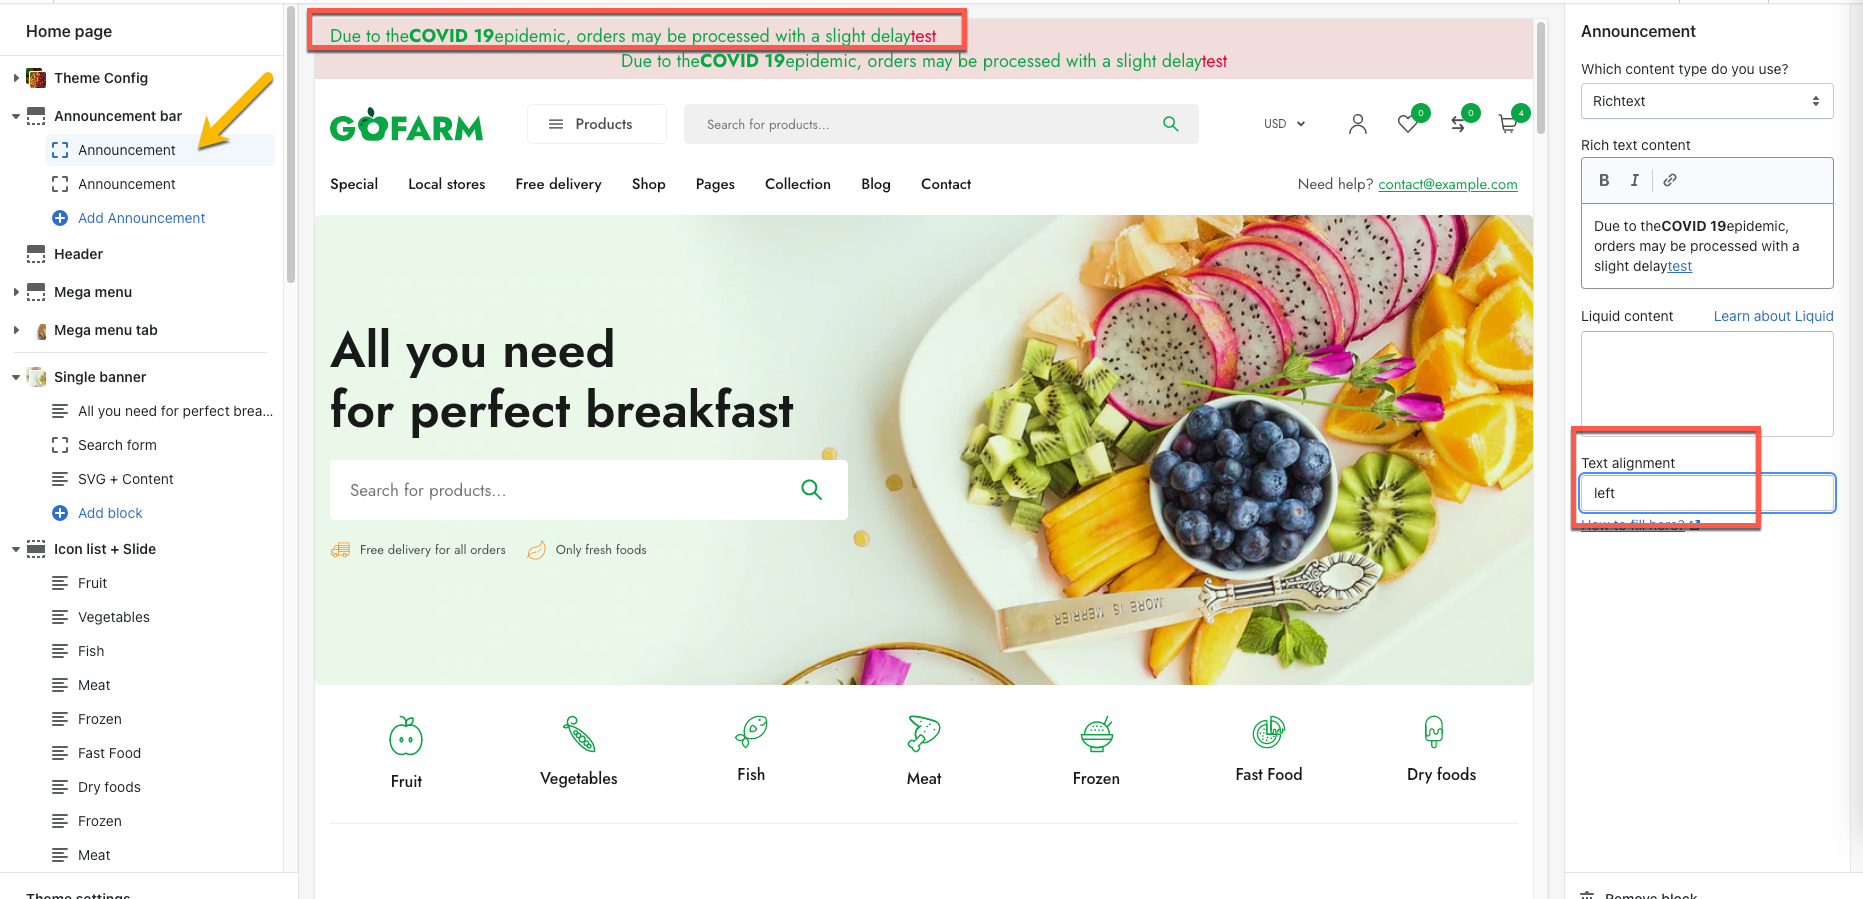Viewport: 1863px width, 899px height.
Task: Click the Bold formatting icon
Action: pos(1604,180)
